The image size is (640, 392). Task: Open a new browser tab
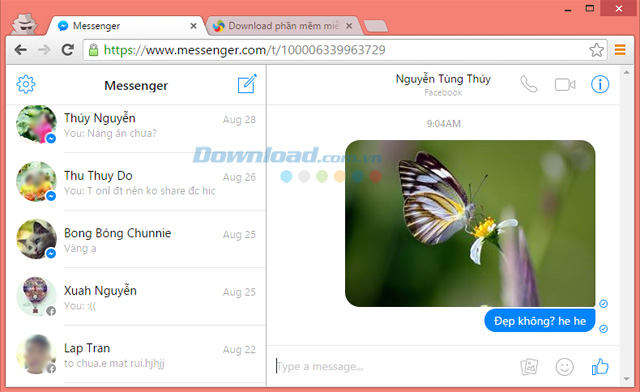376,26
